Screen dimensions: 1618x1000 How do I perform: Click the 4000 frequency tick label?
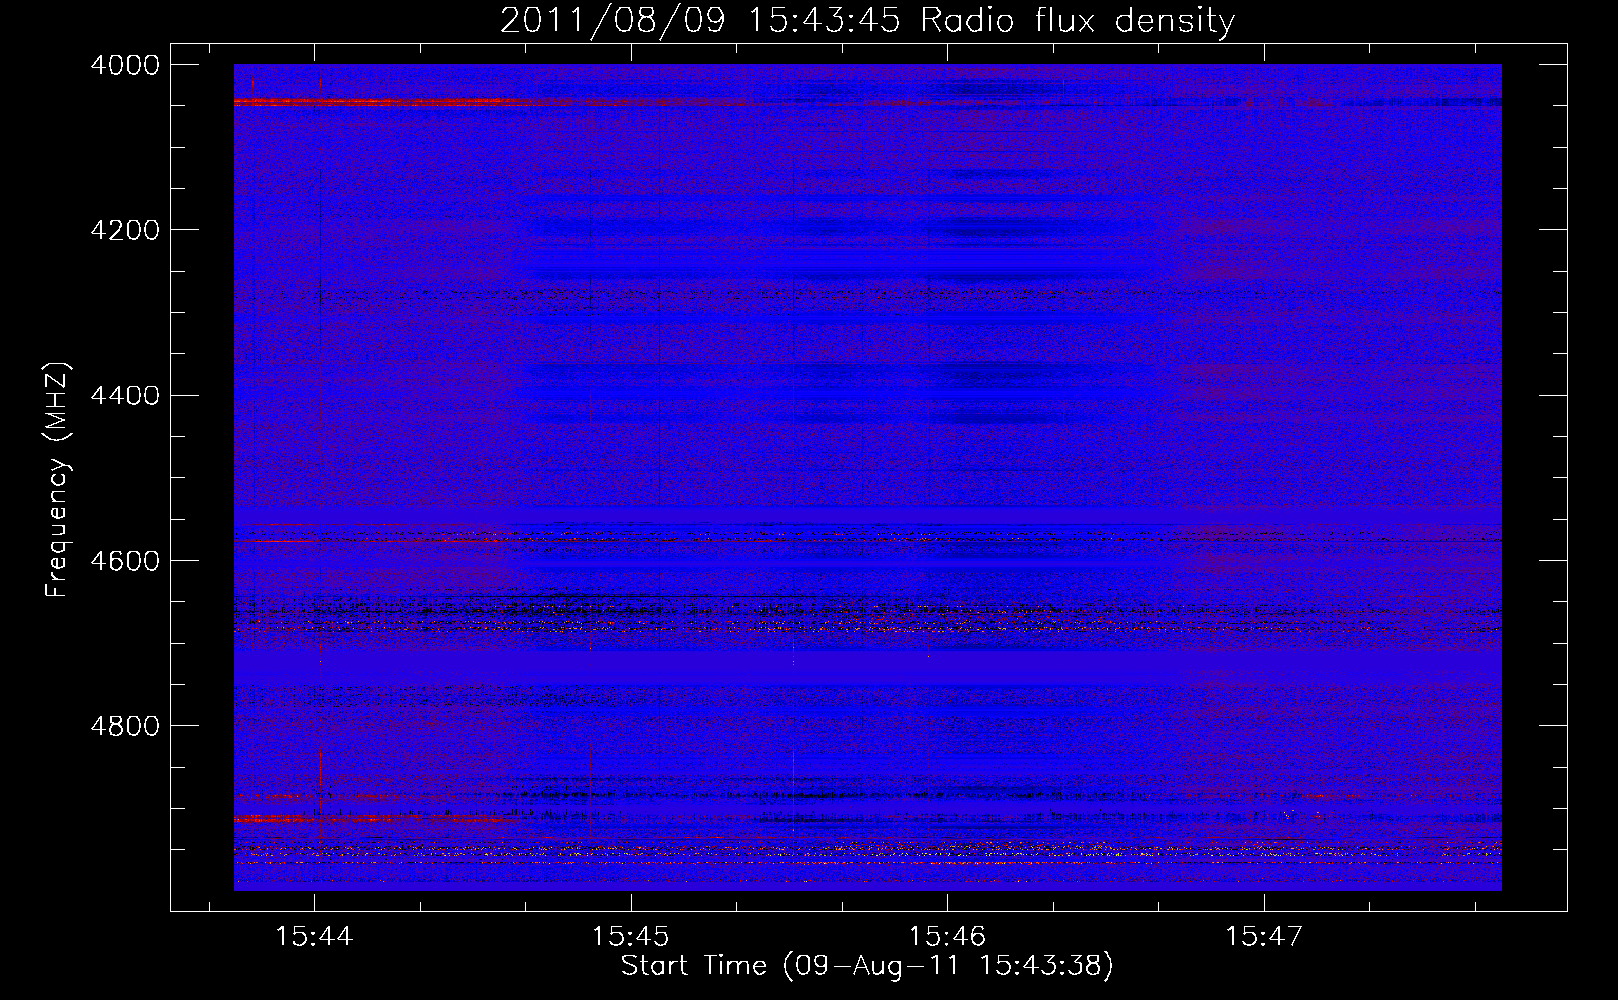[x=125, y=65]
